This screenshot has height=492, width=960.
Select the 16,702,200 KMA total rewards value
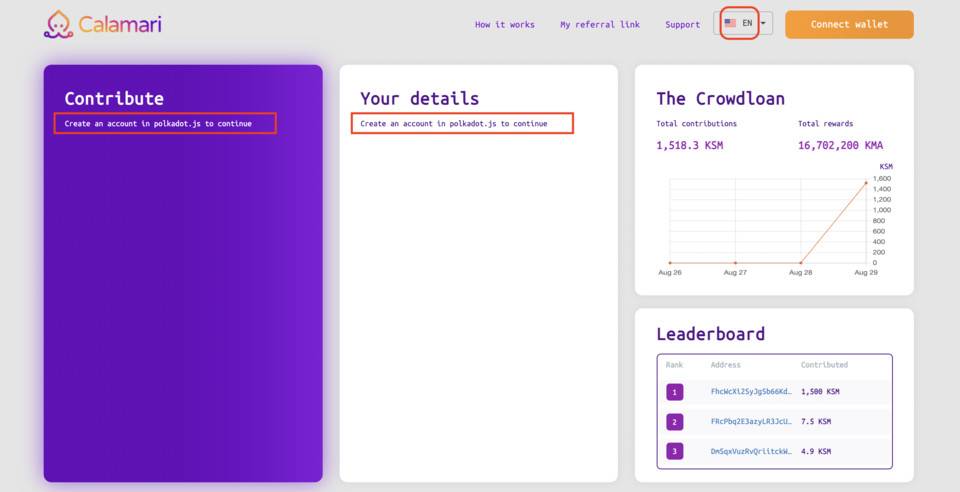pos(840,146)
